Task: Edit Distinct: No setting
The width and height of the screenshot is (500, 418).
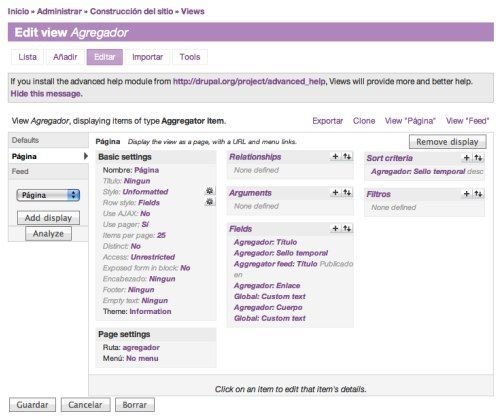Action: point(136,246)
